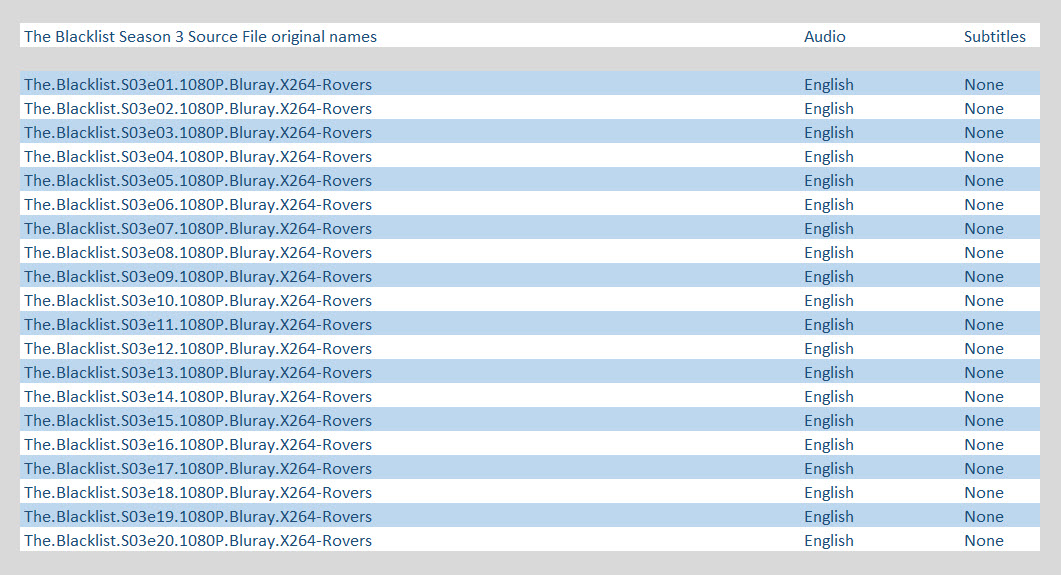Click English audio cell in S03e10 row
Screen dimensions: 1061x575
click(829, 301)
